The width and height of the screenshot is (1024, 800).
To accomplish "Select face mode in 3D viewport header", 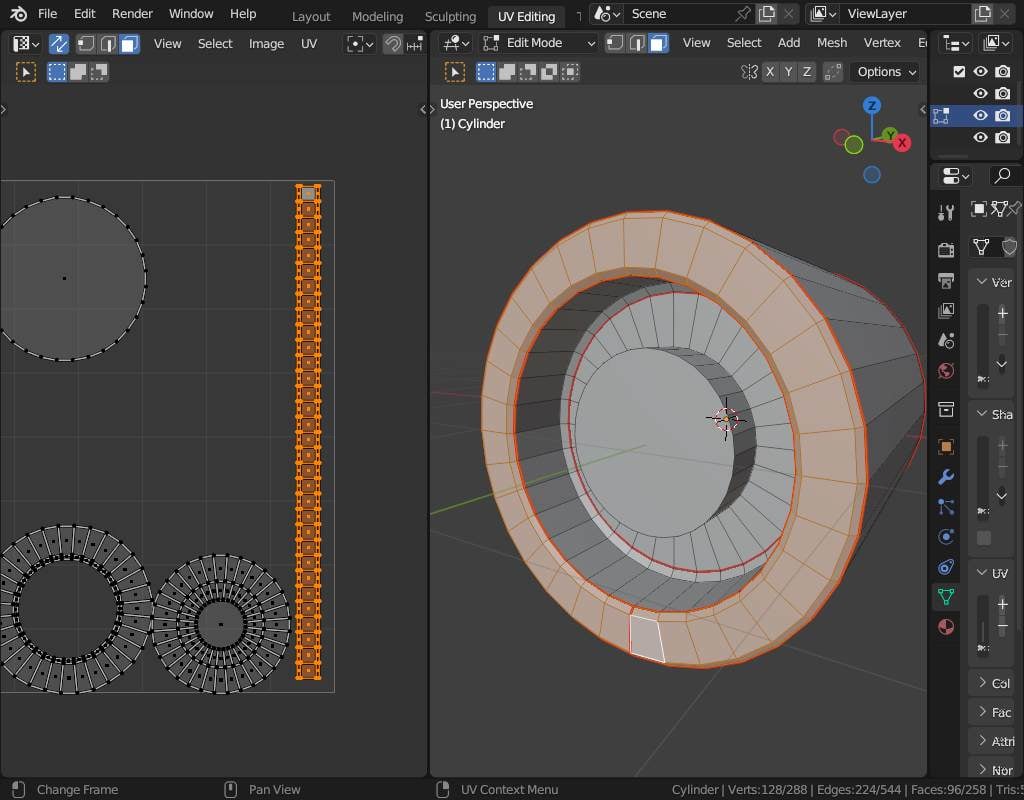I will 657,43.
